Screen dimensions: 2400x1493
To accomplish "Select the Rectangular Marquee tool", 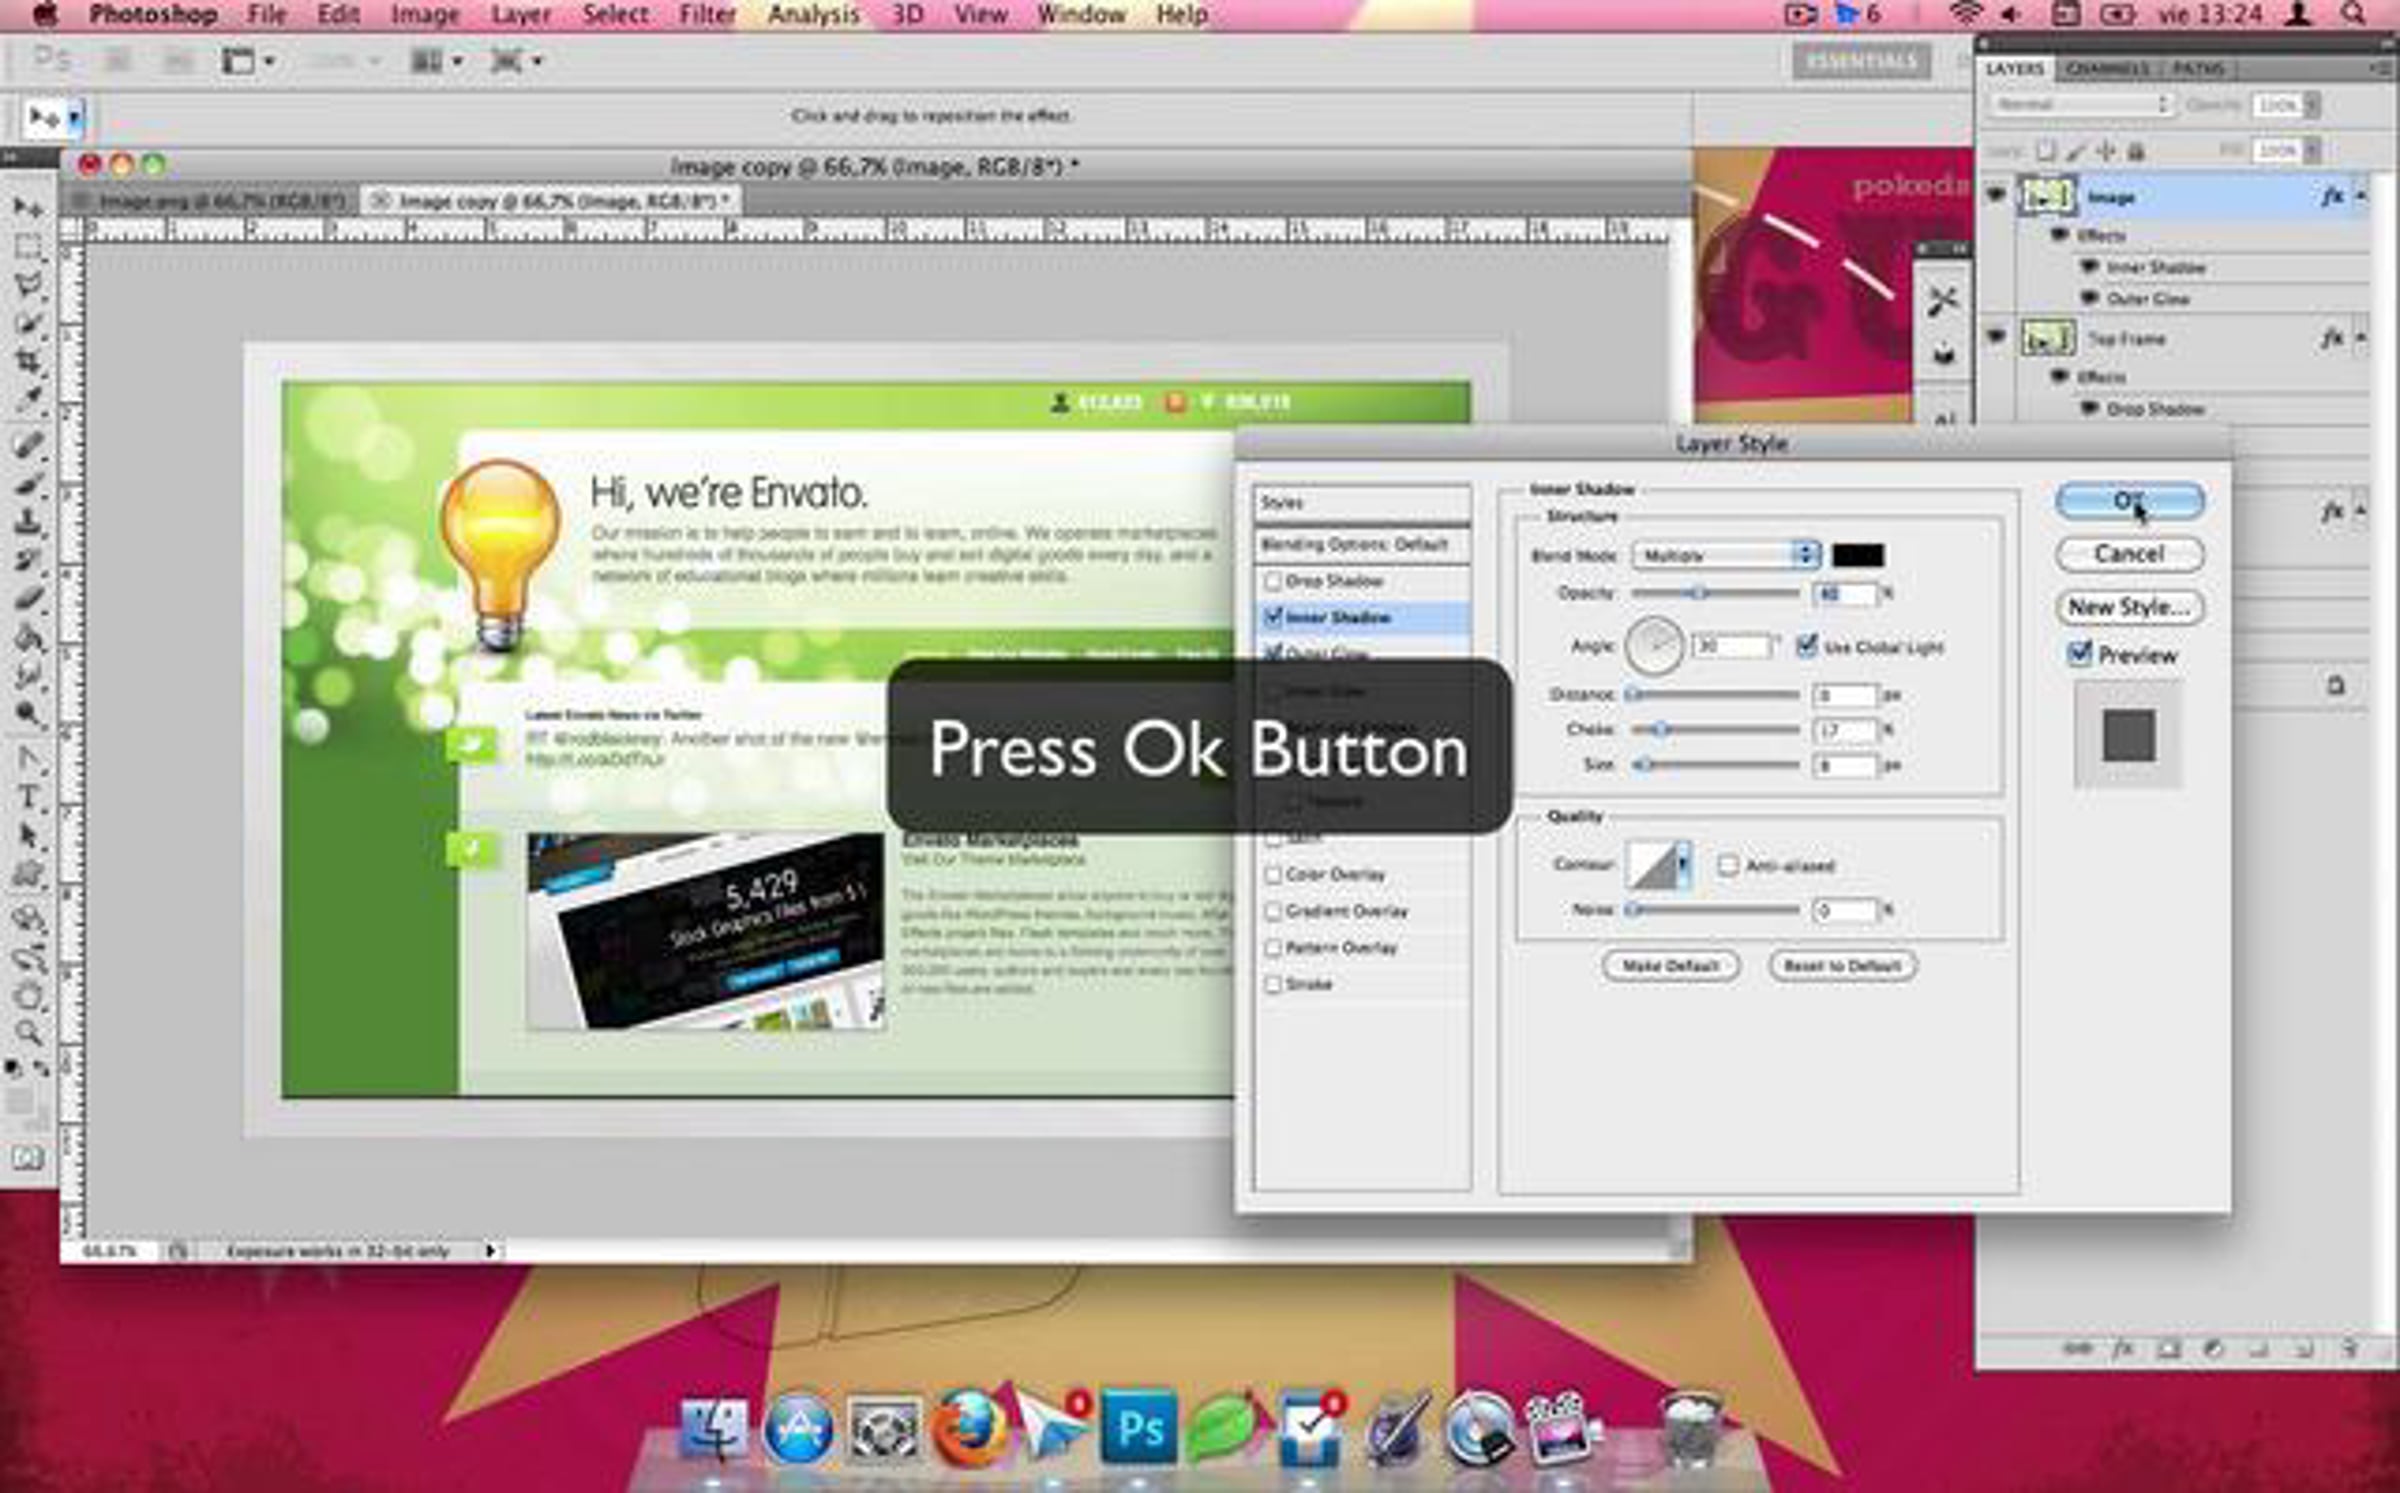I will 28,247.
